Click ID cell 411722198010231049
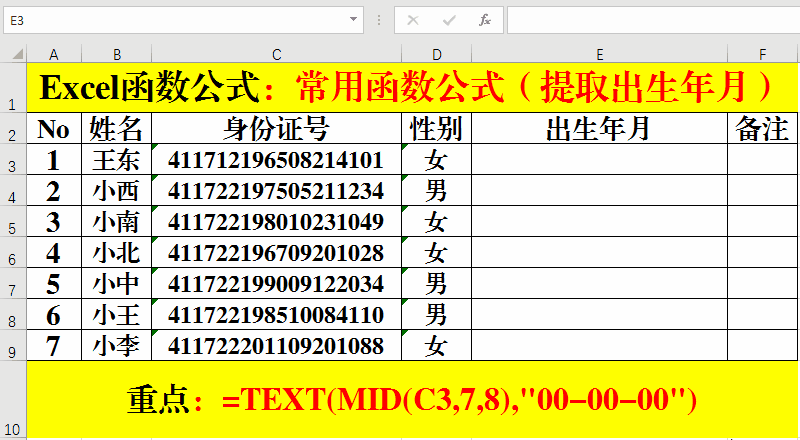This screenshot has width=800, height=440. [277, 221]
